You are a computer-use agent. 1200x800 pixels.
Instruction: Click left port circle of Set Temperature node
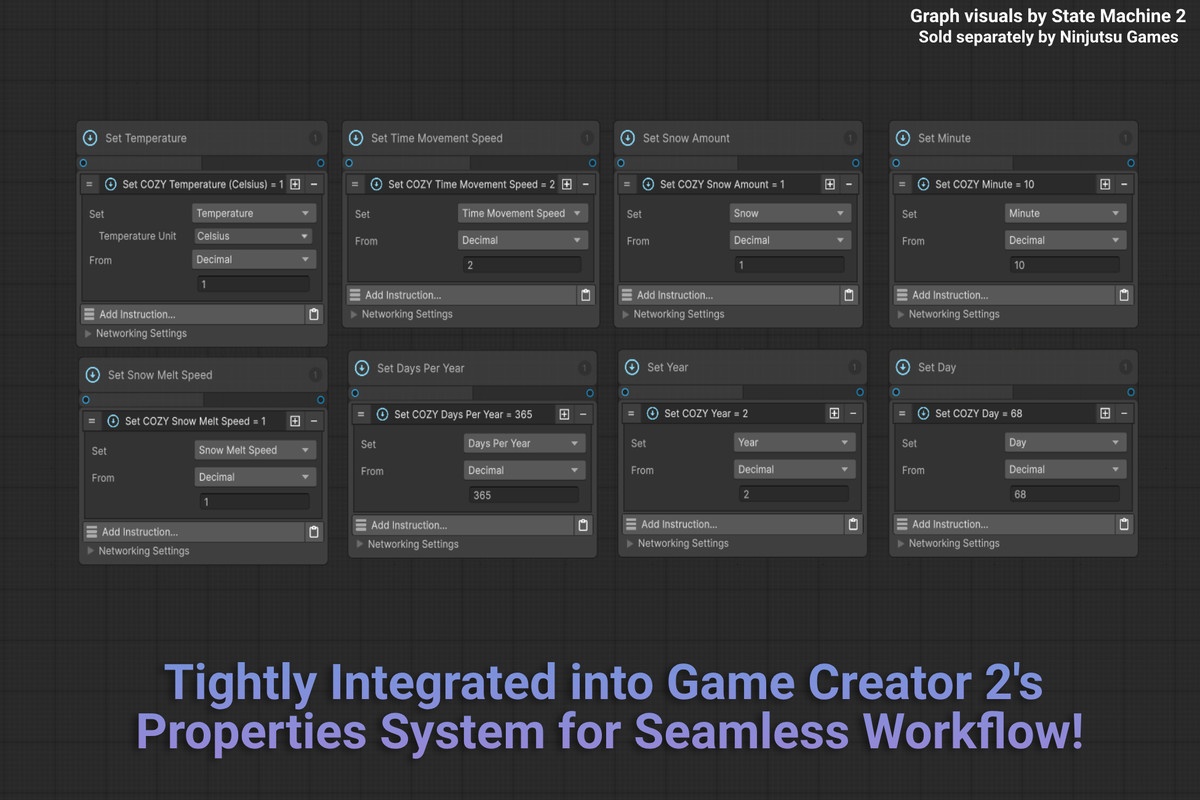tap(83, 163)
